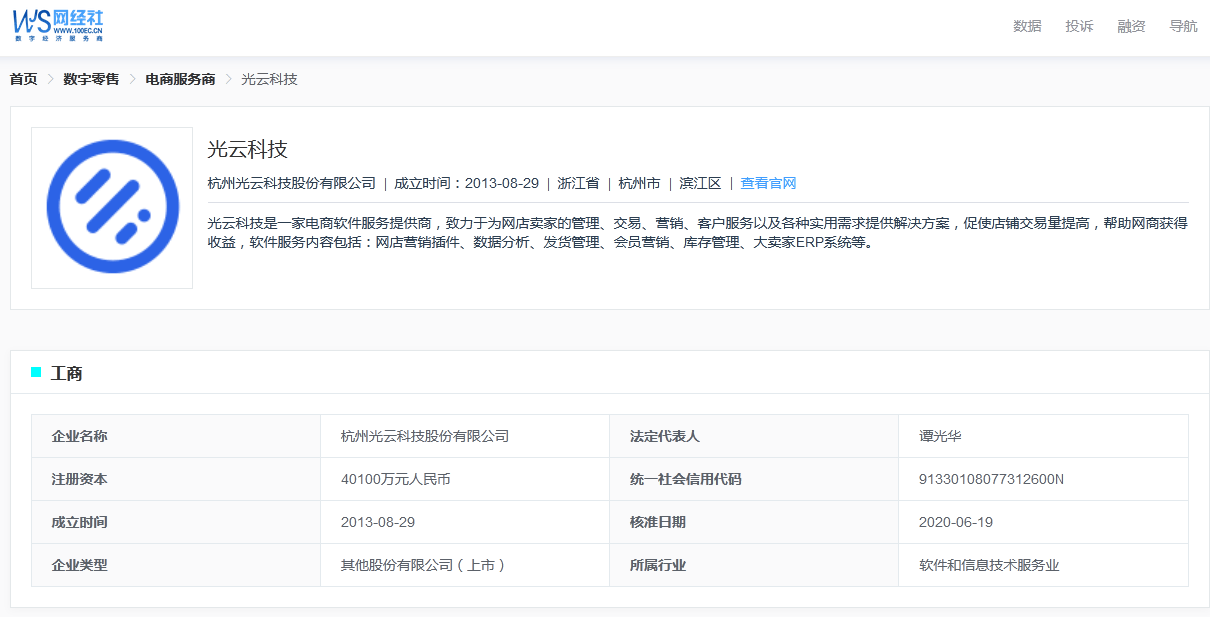Open the 数据 navigation menu item
Image resolution: width=1210 pixels, height=617 pixels.
pos(1027,26)
